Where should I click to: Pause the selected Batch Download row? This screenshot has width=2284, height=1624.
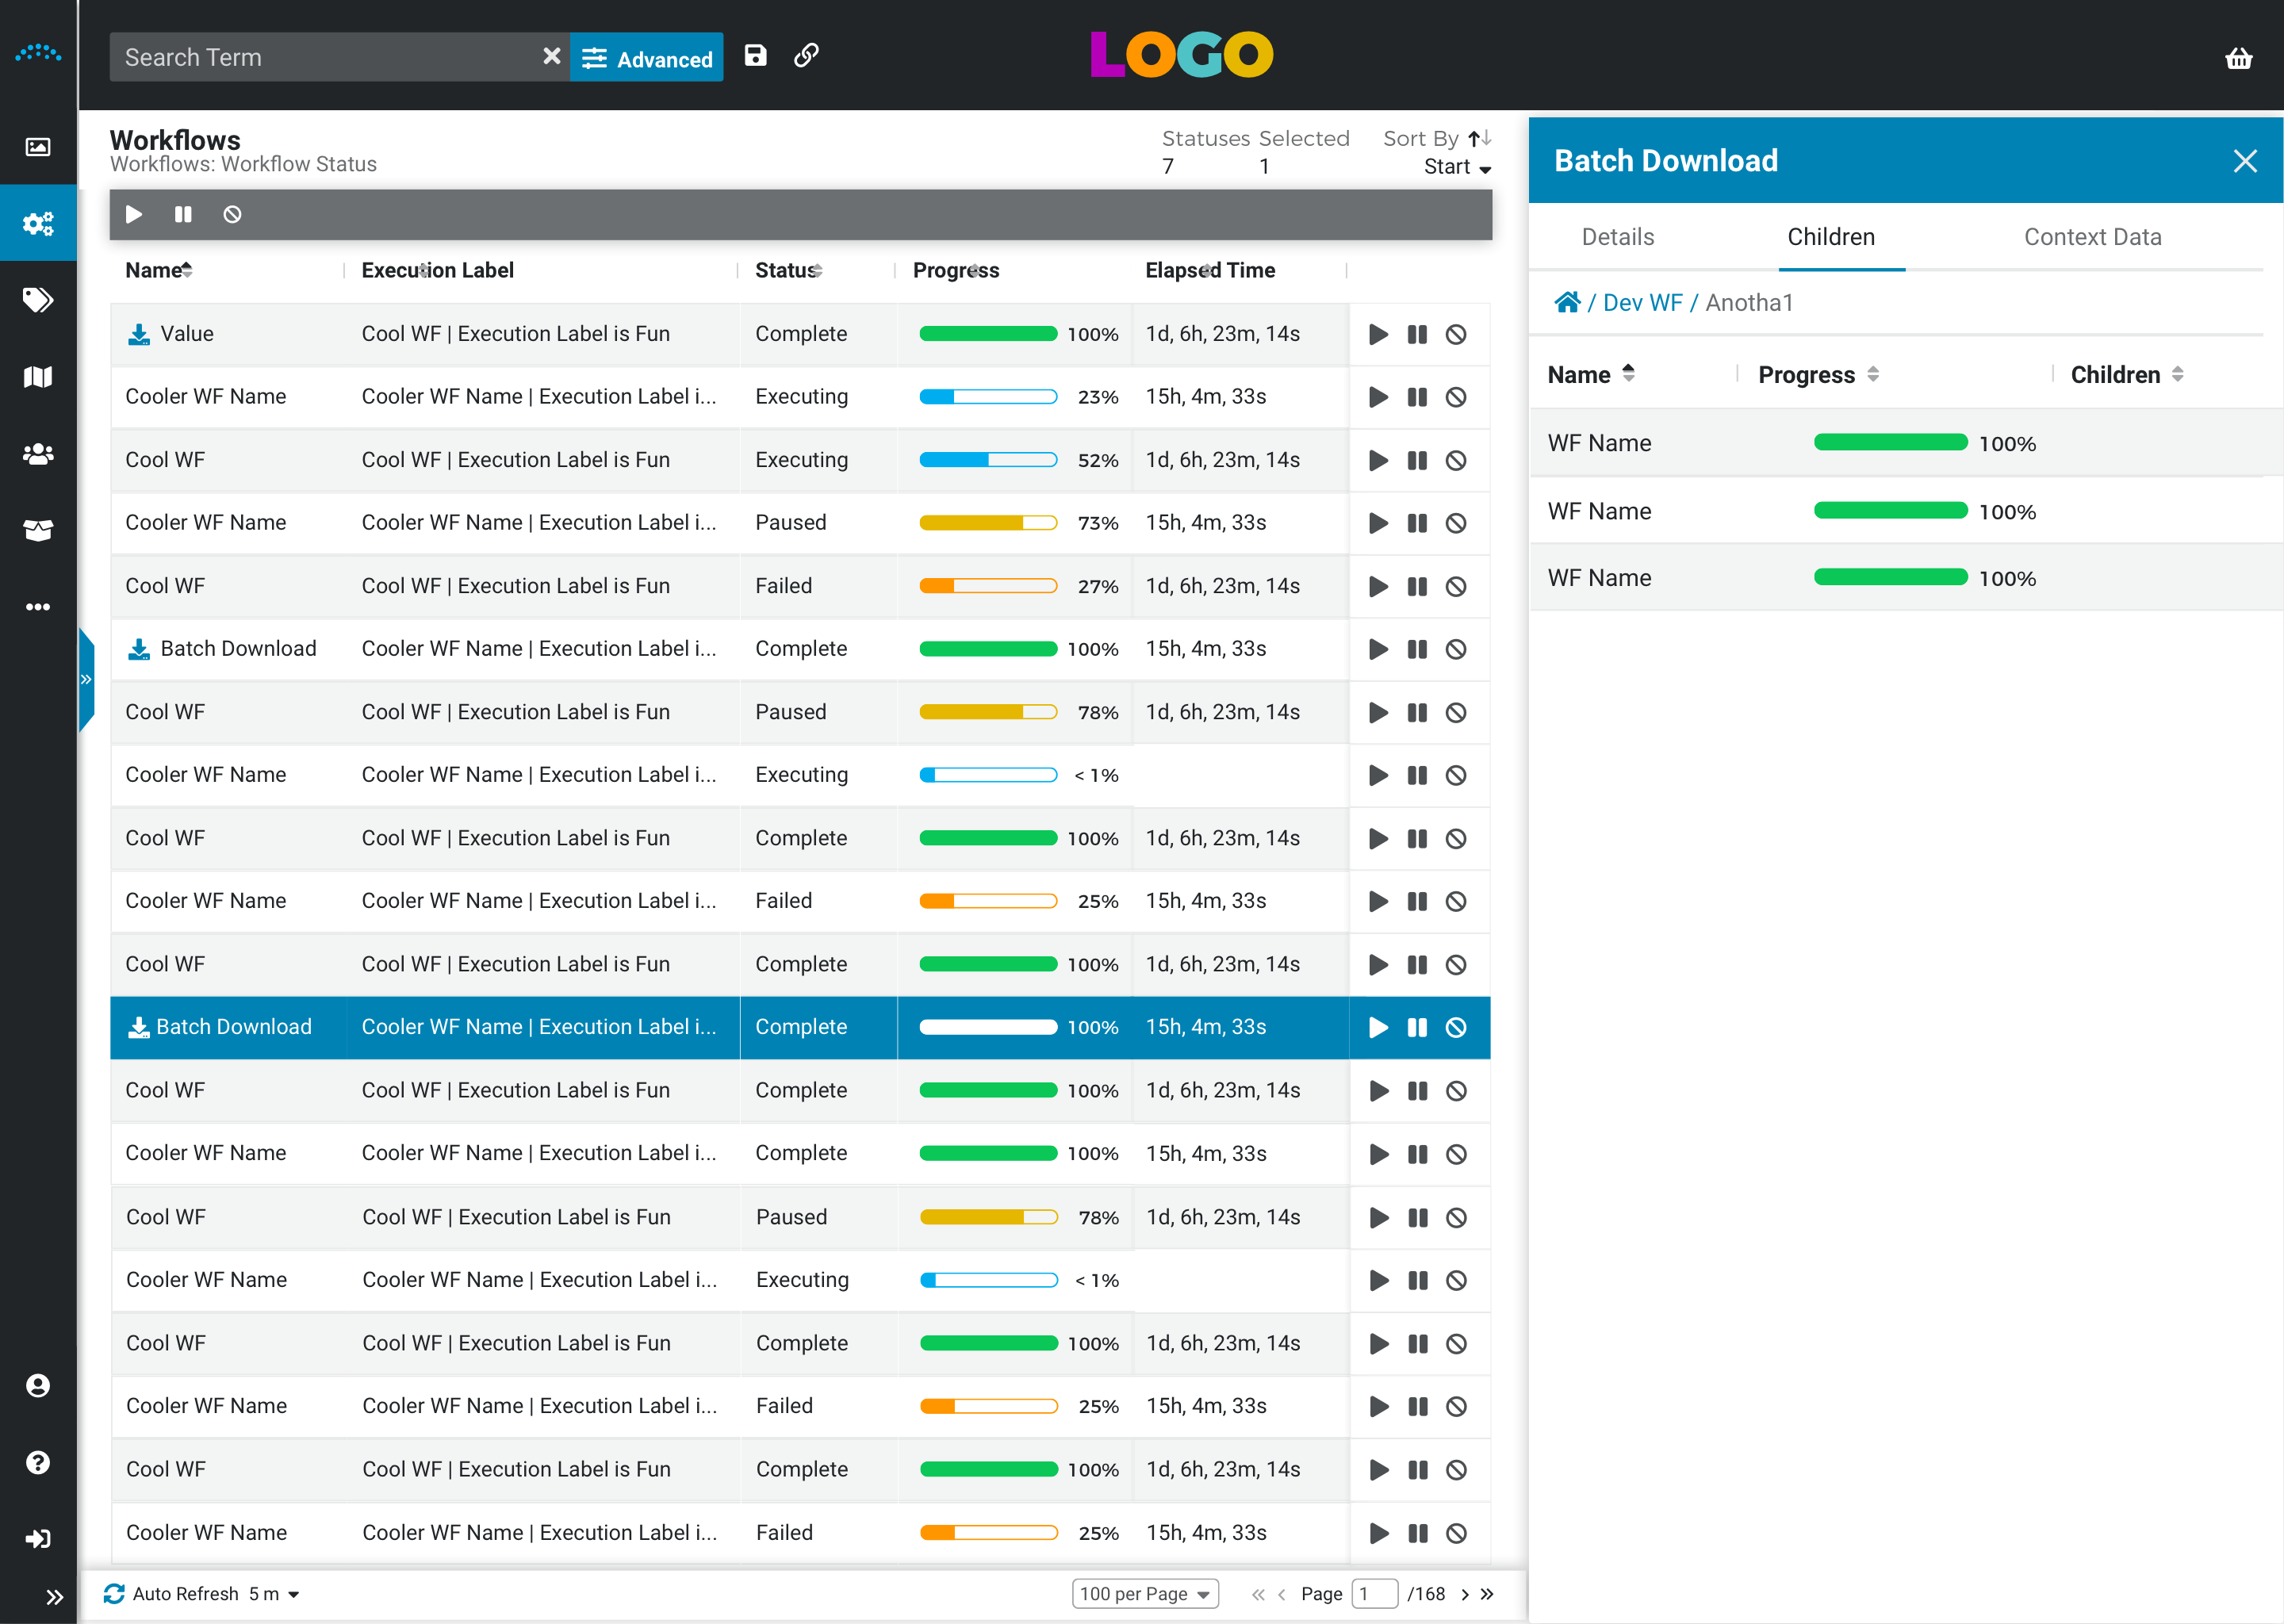(1417, 1027)
